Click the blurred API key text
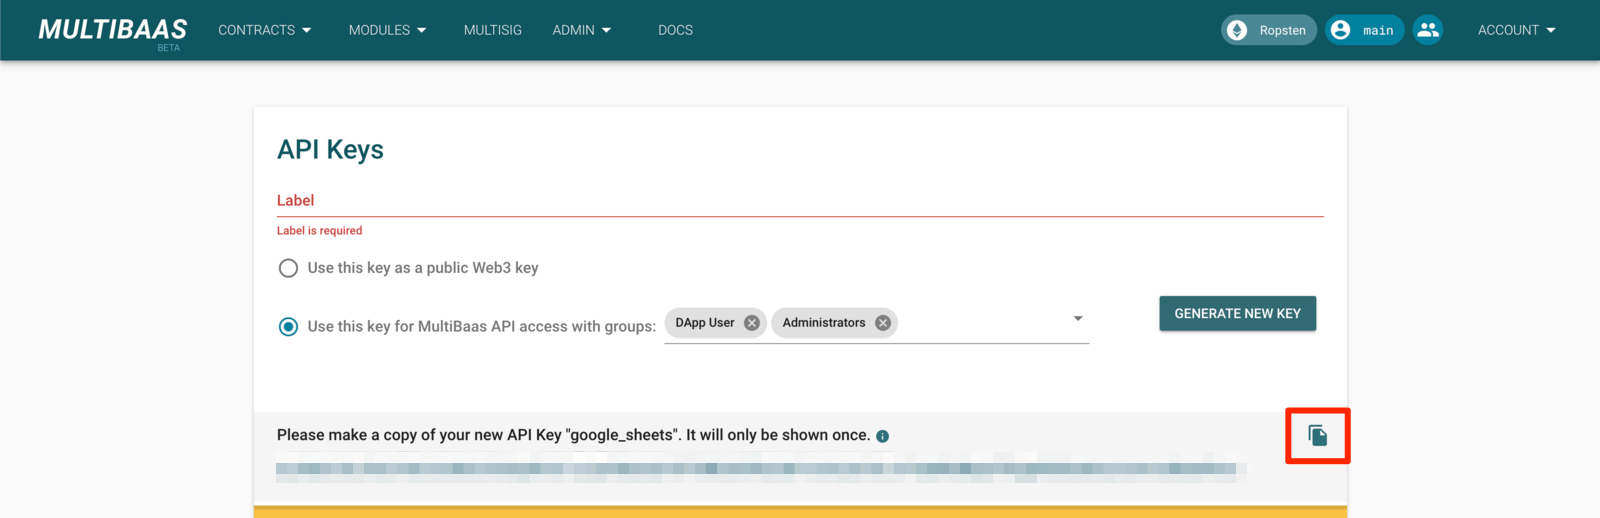 760,468
